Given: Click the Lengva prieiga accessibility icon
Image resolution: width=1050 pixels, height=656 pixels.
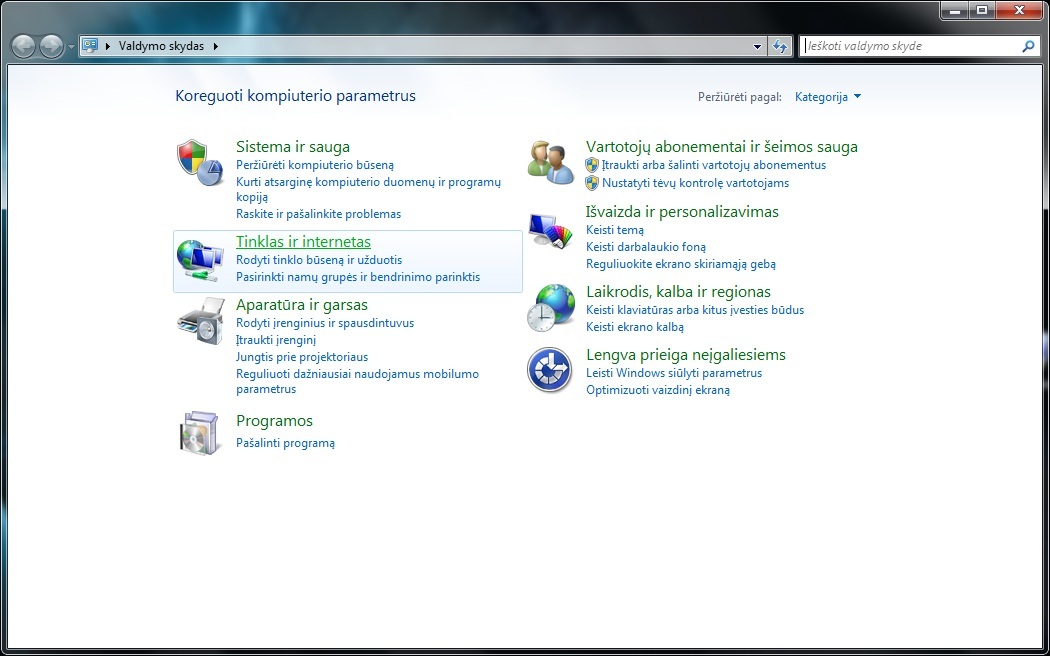Looking at the screenshot, I should (549, 370).
